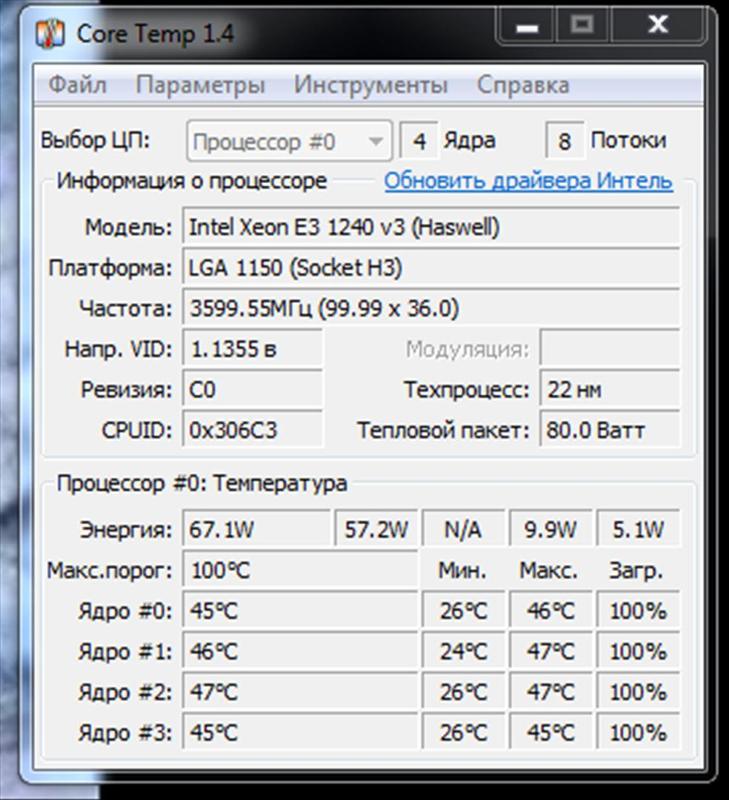Click Ядро #1 maximum temperature 47°C
Viewport: 729px width, 800px height.
click(550, 651)
